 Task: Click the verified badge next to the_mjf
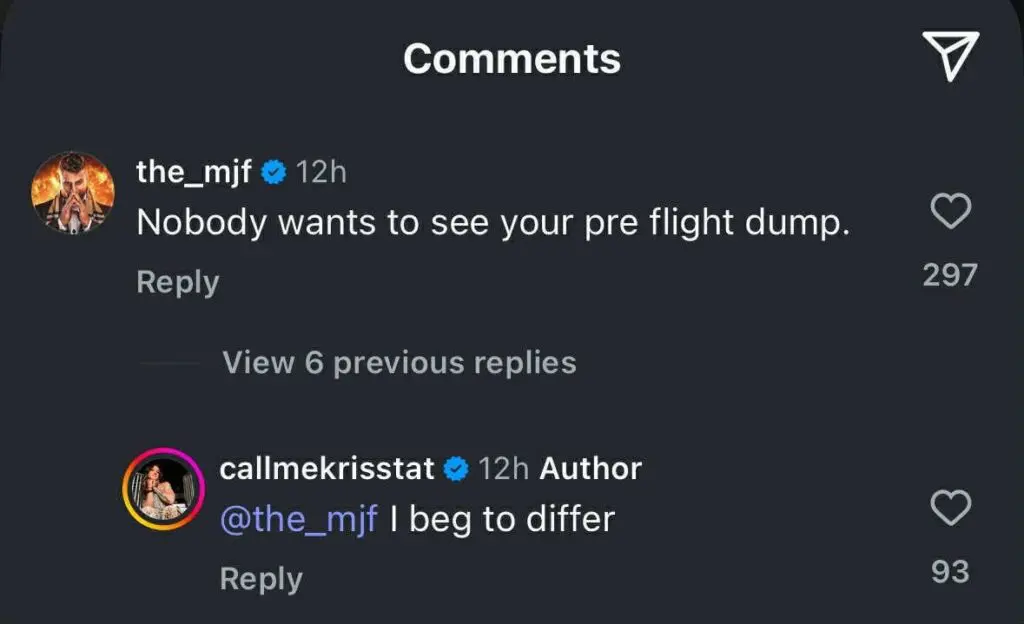pyautogui.click(x=271, y=170)
